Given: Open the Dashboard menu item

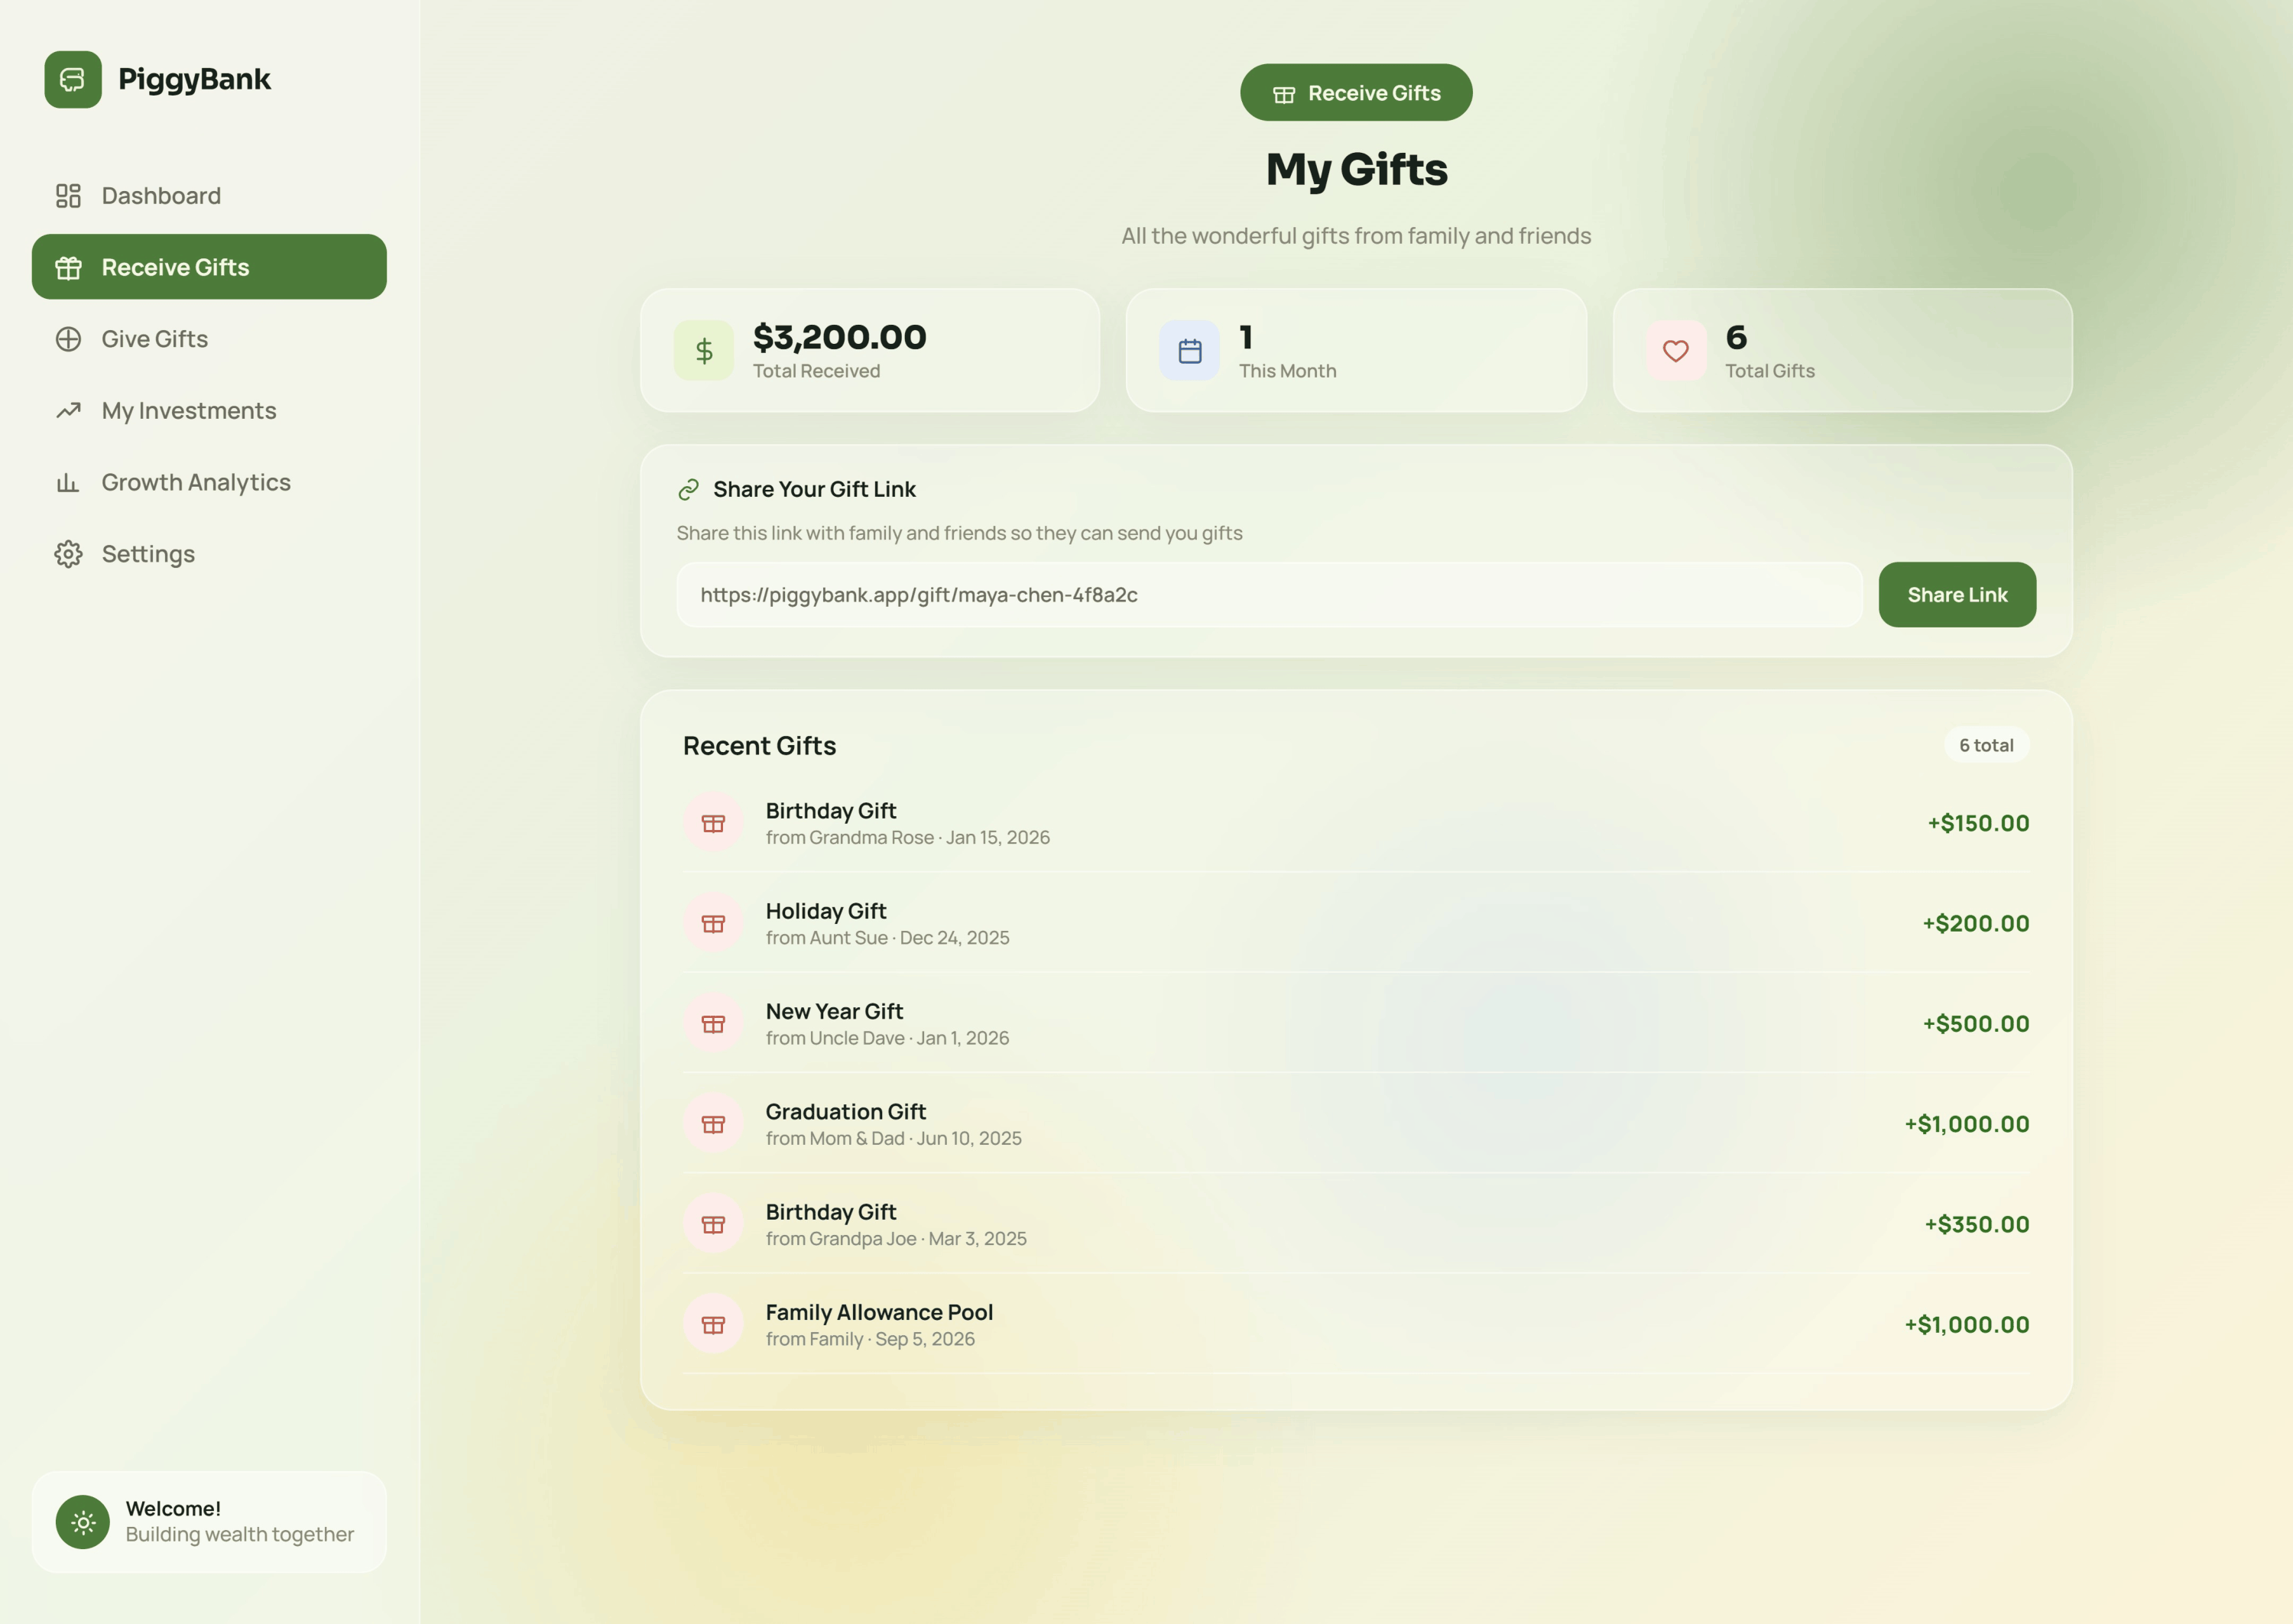Looking at the screenshot, I should tap(209, 196).
